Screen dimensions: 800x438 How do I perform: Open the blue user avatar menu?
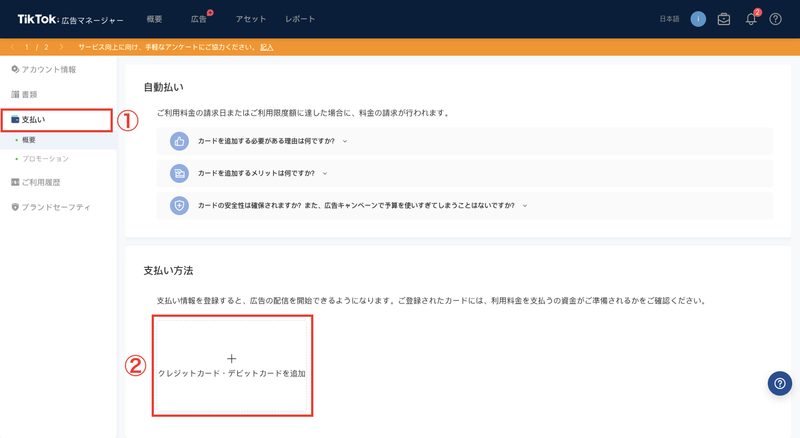click(x=698, y=19)
